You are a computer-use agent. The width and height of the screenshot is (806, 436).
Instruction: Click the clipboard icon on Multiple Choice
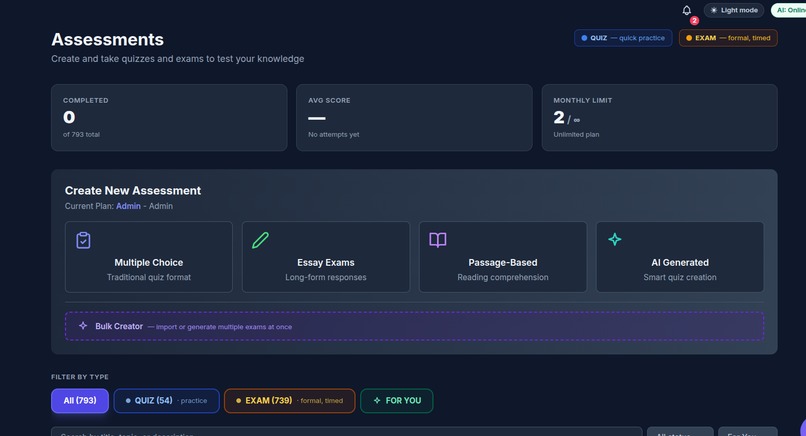[83, 240]
